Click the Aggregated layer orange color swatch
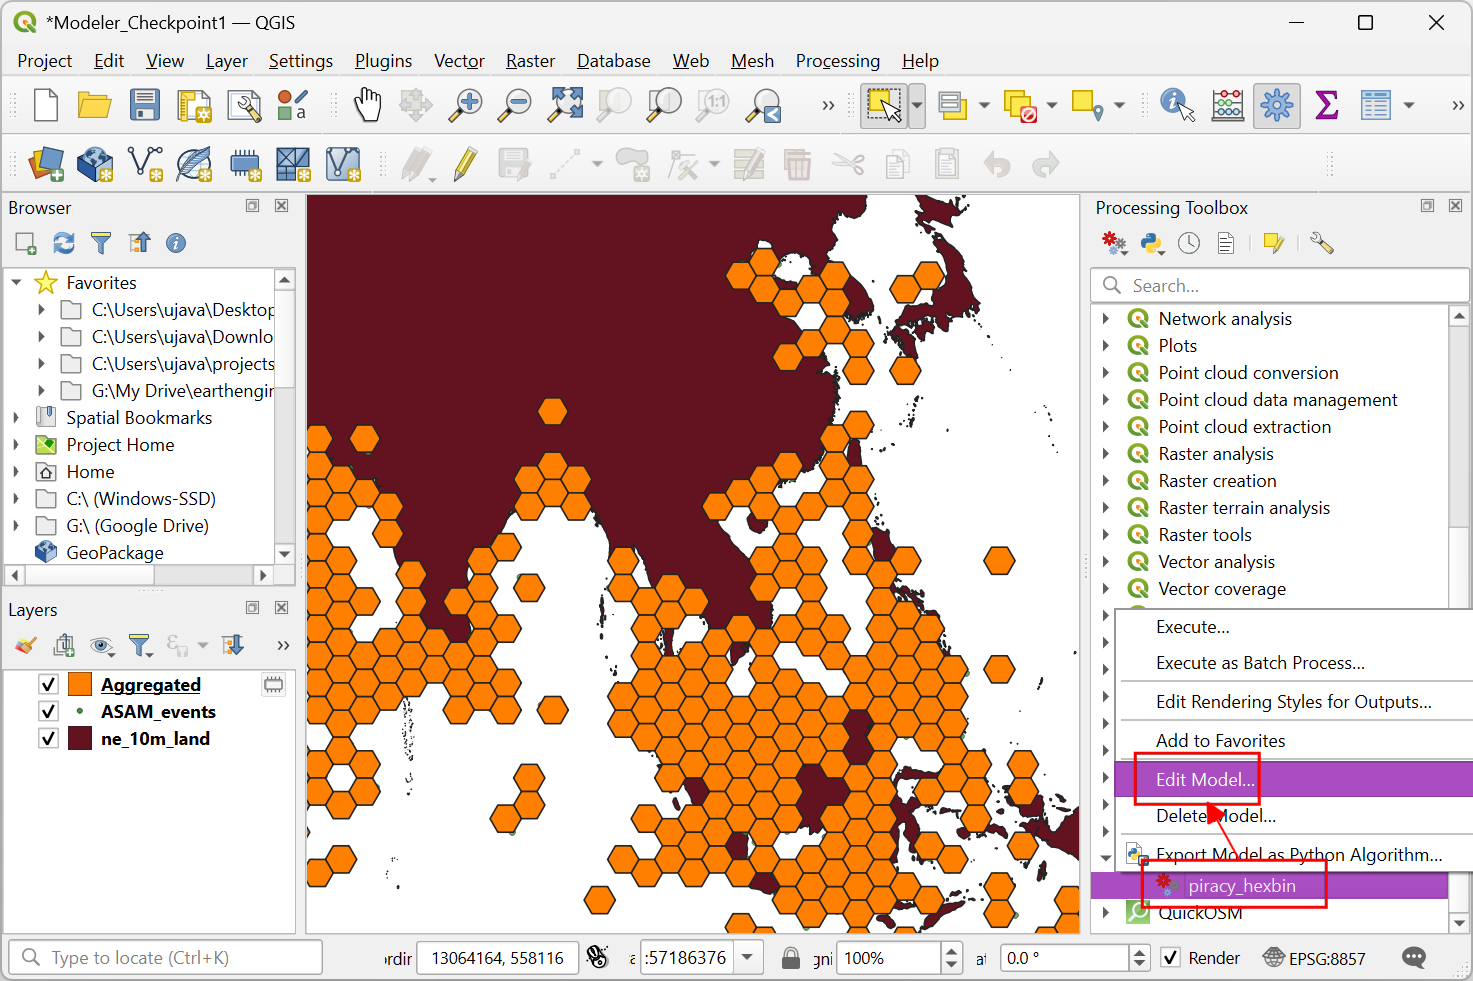 (80, 684)
